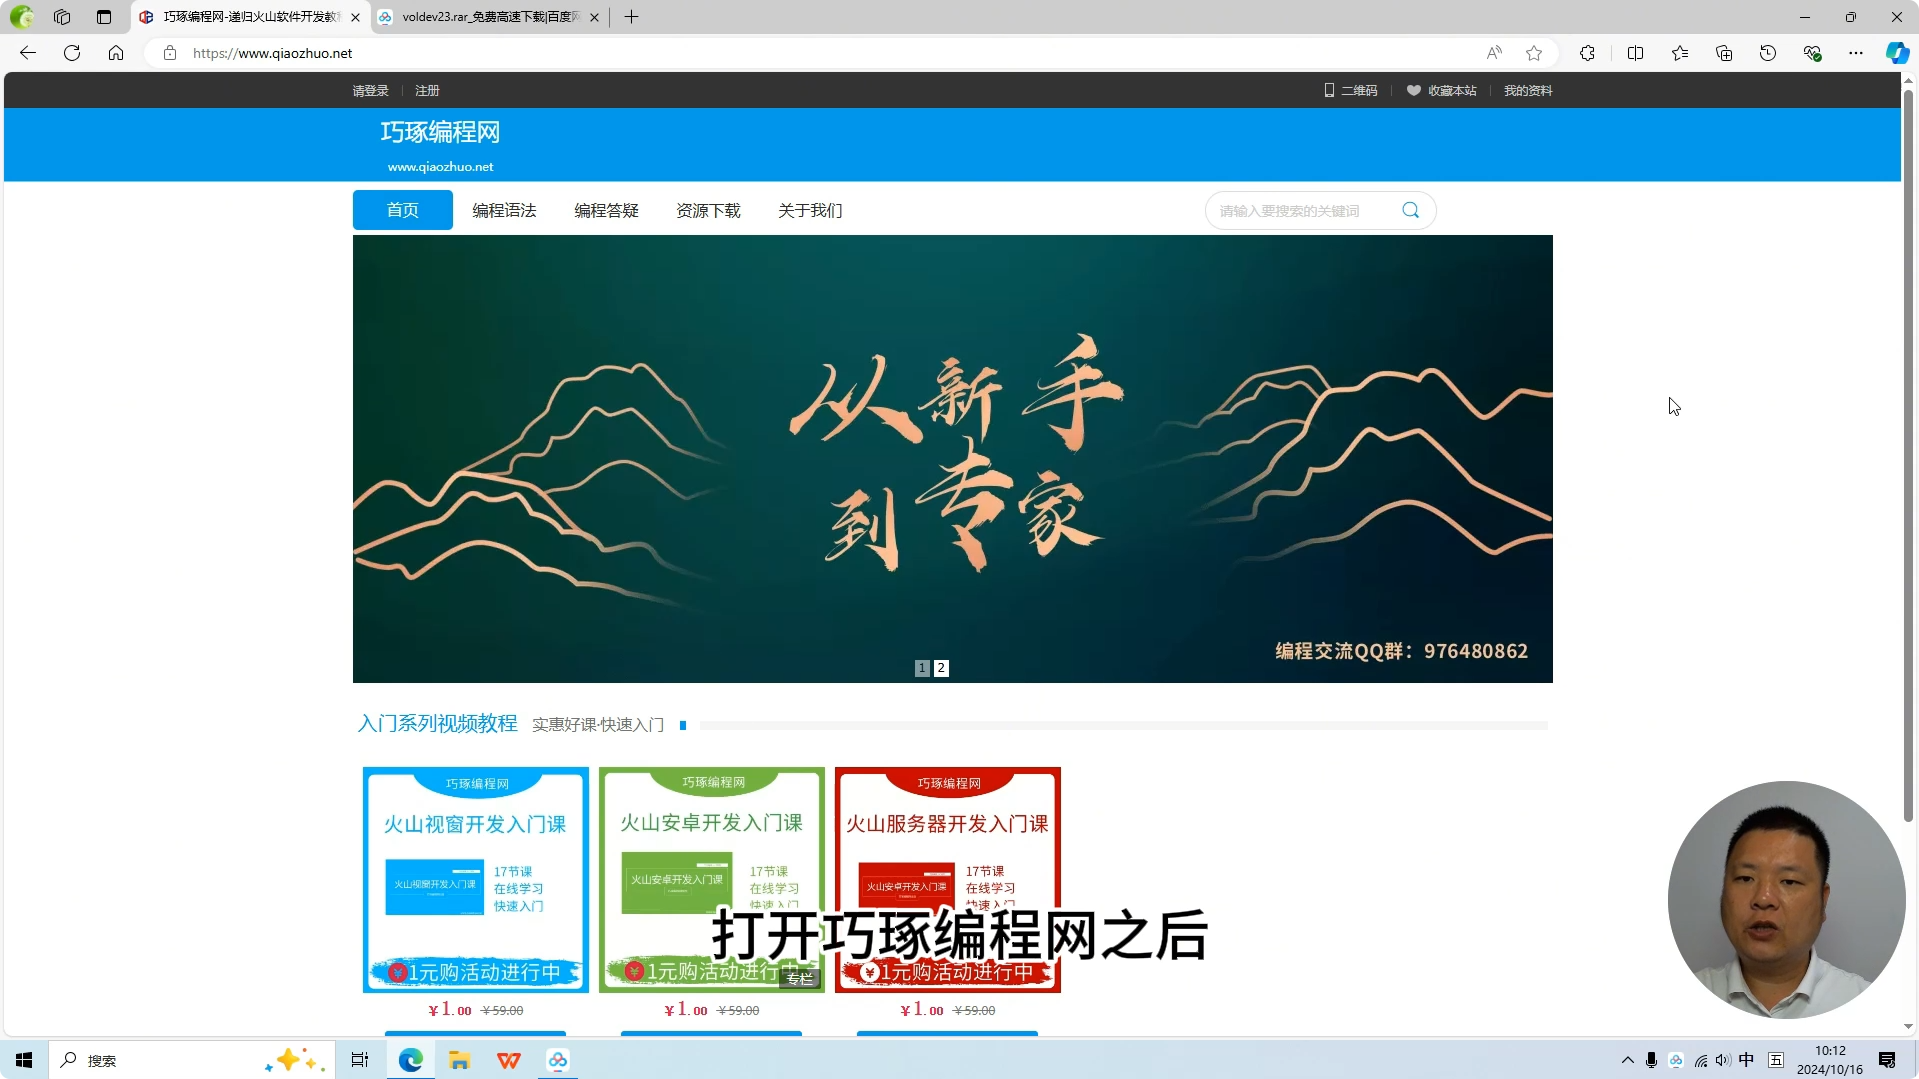Open 编程语法 navigation item
The height and width of the screenshot is (1079, 1919).
[x=504, y=210]
